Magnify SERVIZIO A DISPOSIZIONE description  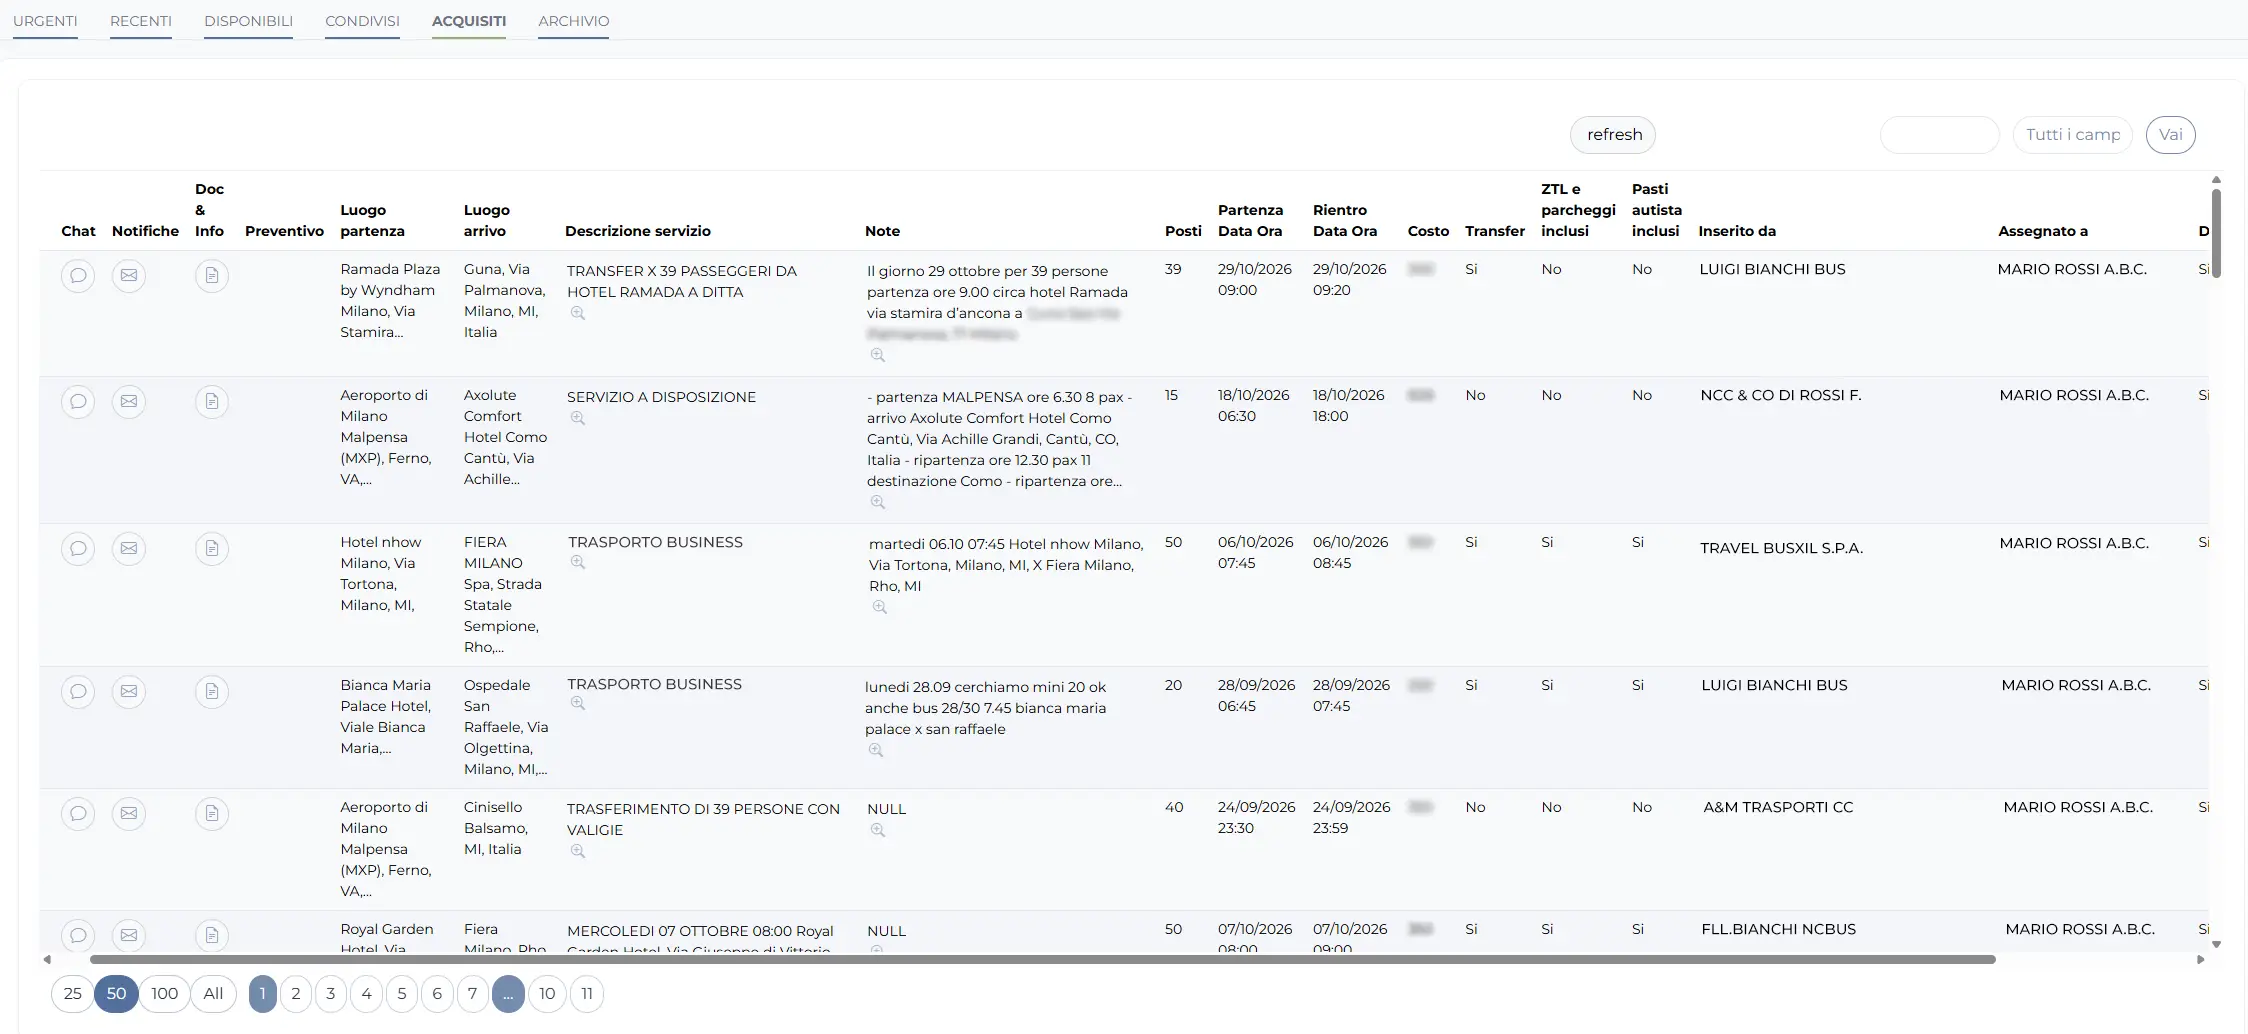(578, 418)
